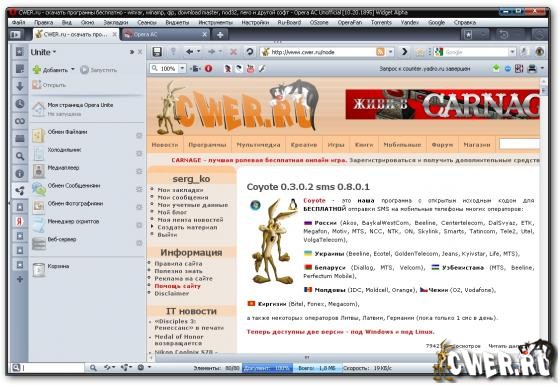Expand the Добавить dropdown arrow

[x=73, y=69]
